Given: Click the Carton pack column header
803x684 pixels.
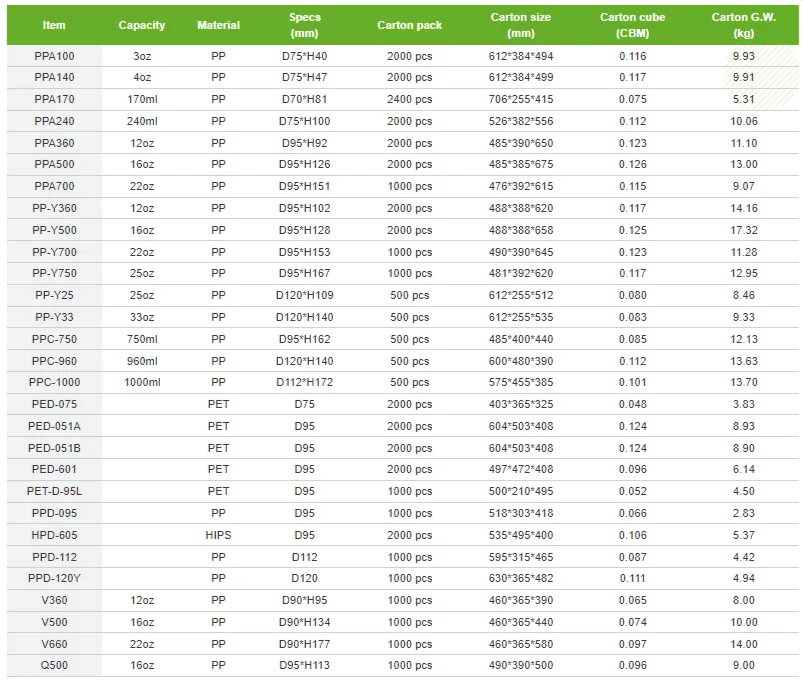Looking at the screenshot, I should coord(409,25).
